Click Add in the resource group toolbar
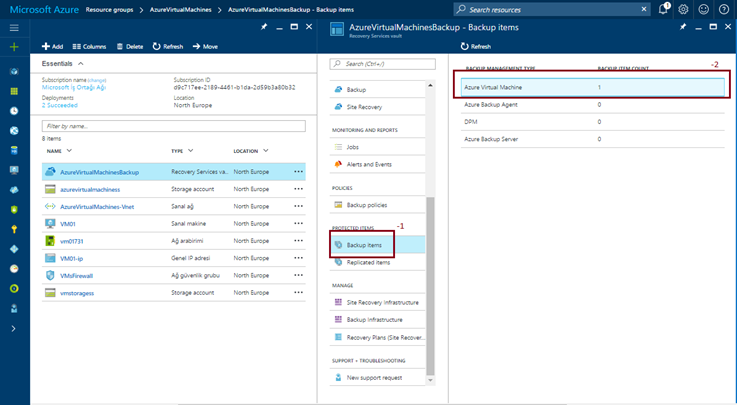 (x=52, y=47)
